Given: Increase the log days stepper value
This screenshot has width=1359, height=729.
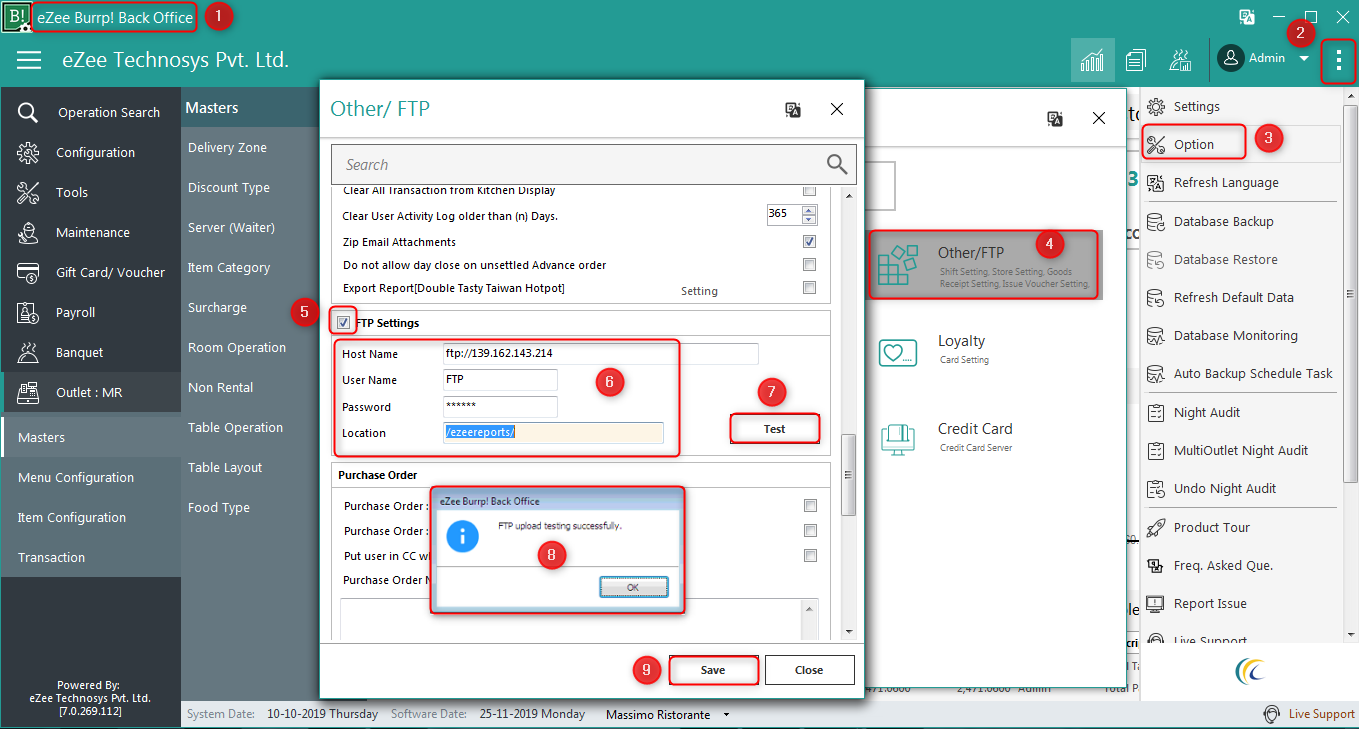Looking at the screenshot, I should [809, 209].
